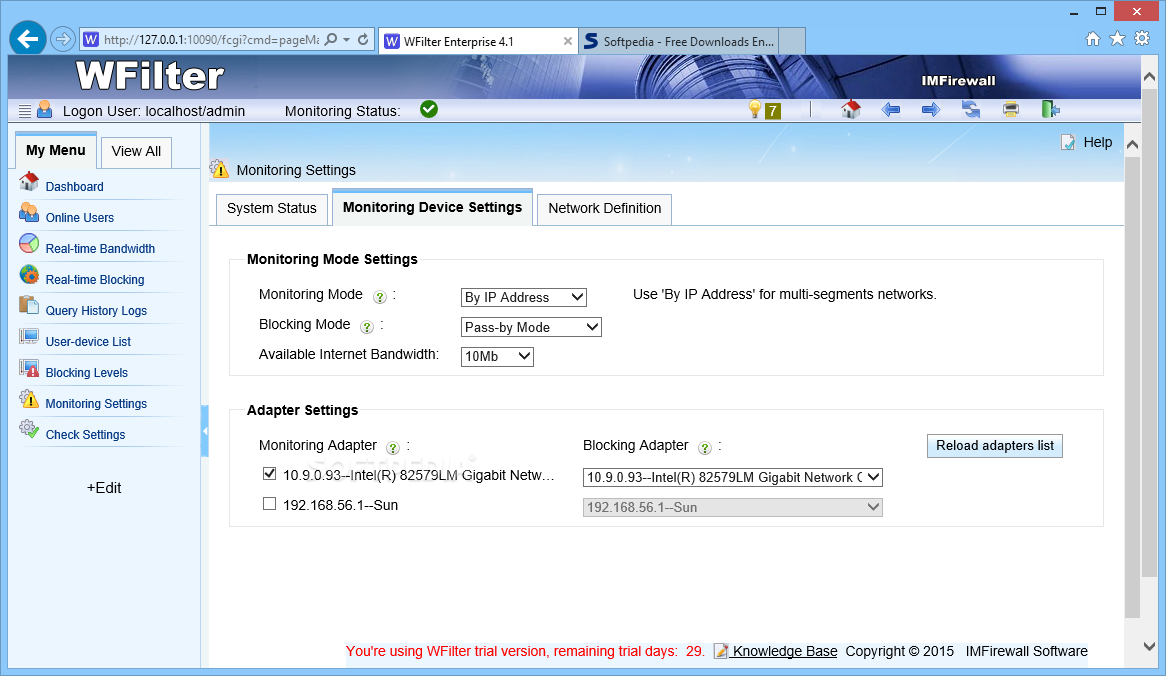Click the Monitoring Mode help question icon
Screen dimensions: 1166x676
point(380,297)
